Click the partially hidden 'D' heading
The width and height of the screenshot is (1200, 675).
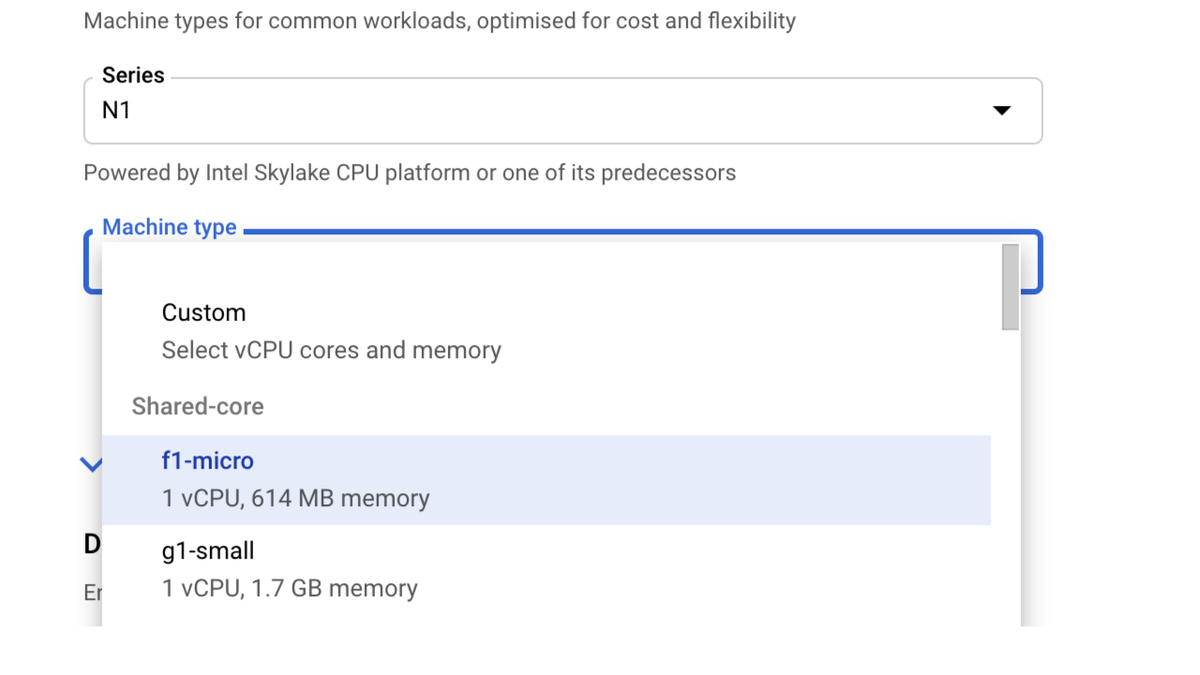92,544
